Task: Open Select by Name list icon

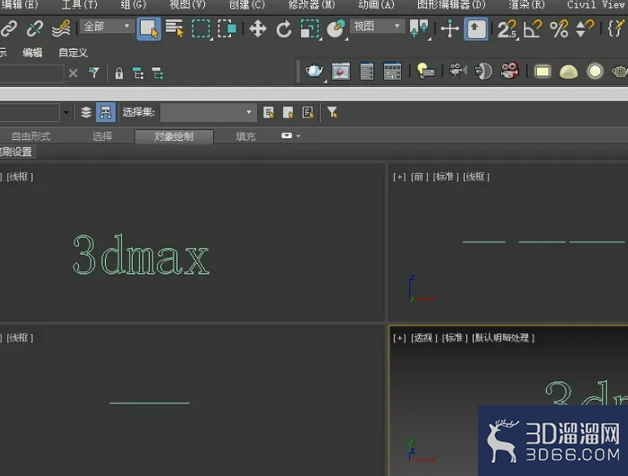Action: point(175,29)
